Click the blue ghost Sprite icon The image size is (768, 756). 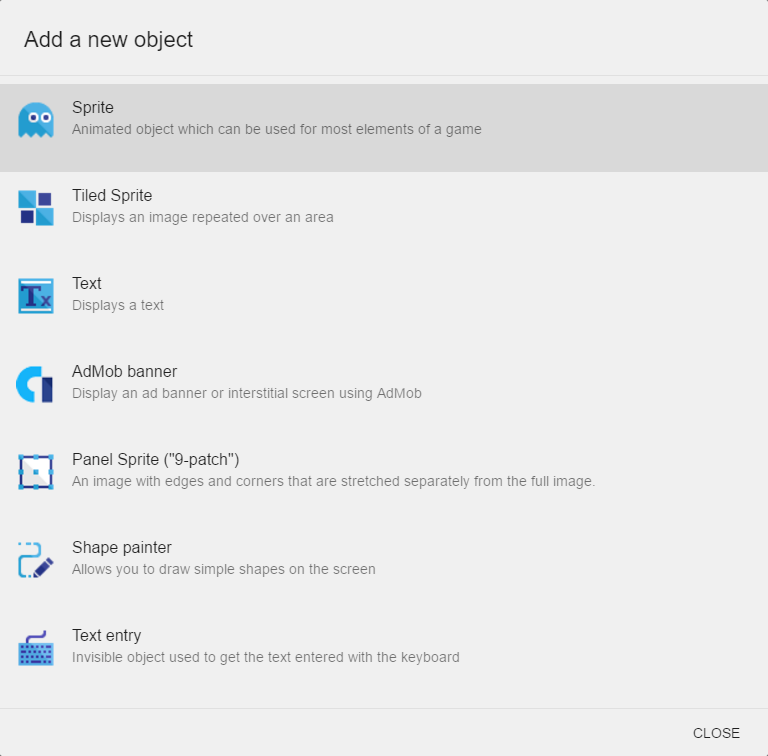tap(36, 120)
